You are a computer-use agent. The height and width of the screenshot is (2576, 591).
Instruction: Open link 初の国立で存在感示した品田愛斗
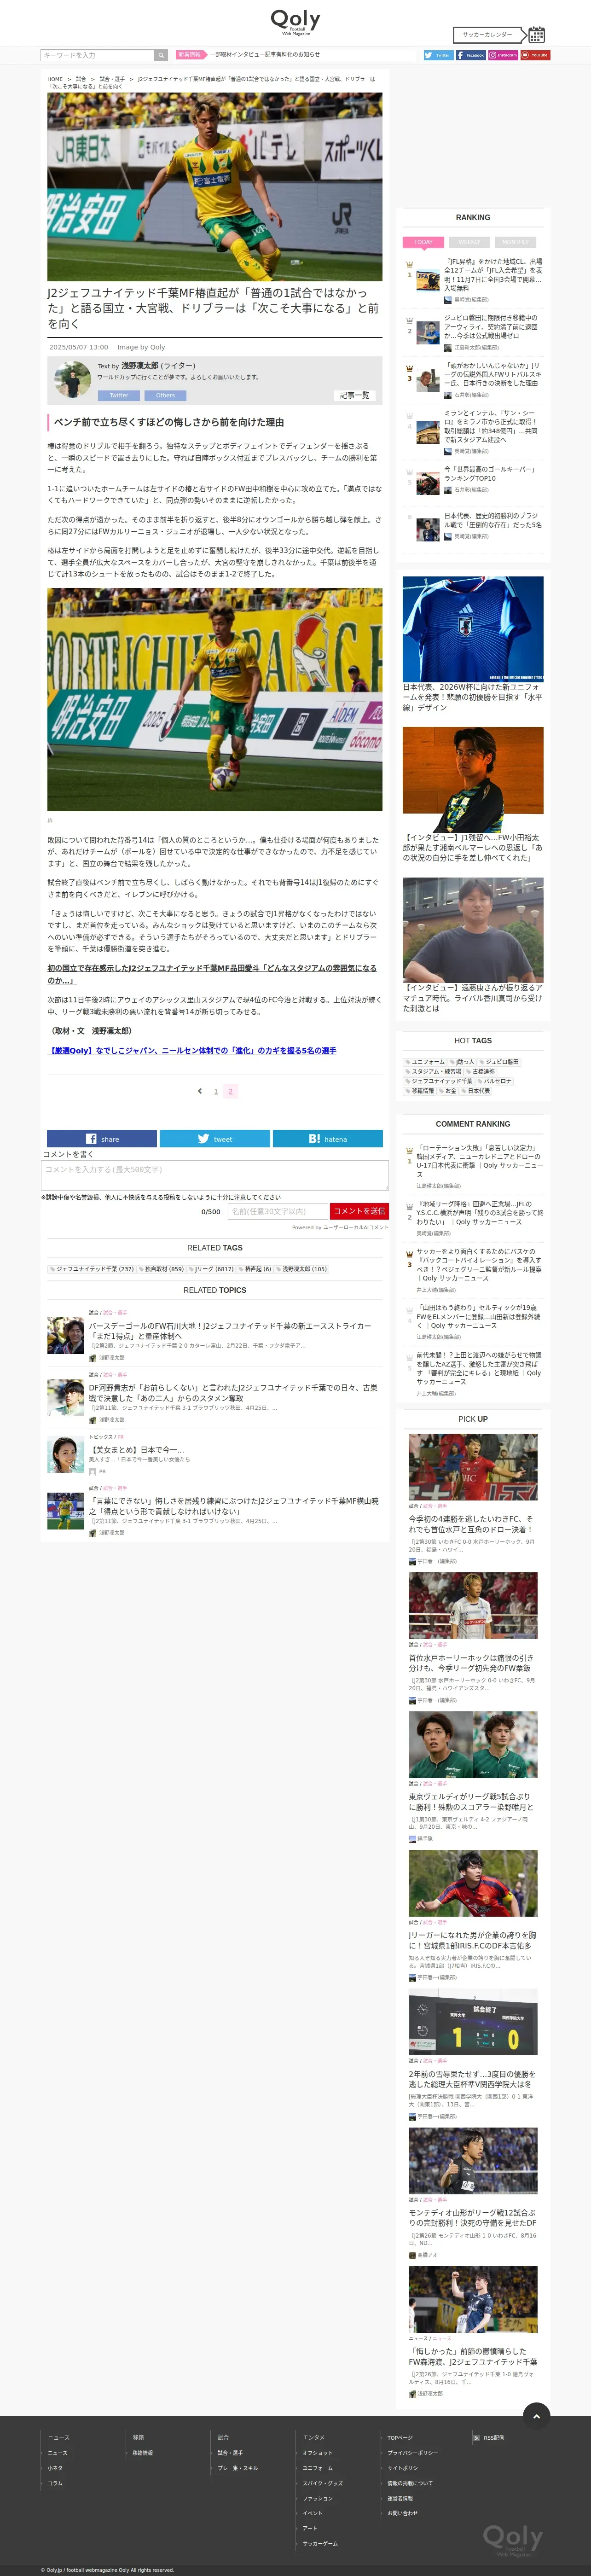pyautogui.click(x=212, y=974)
